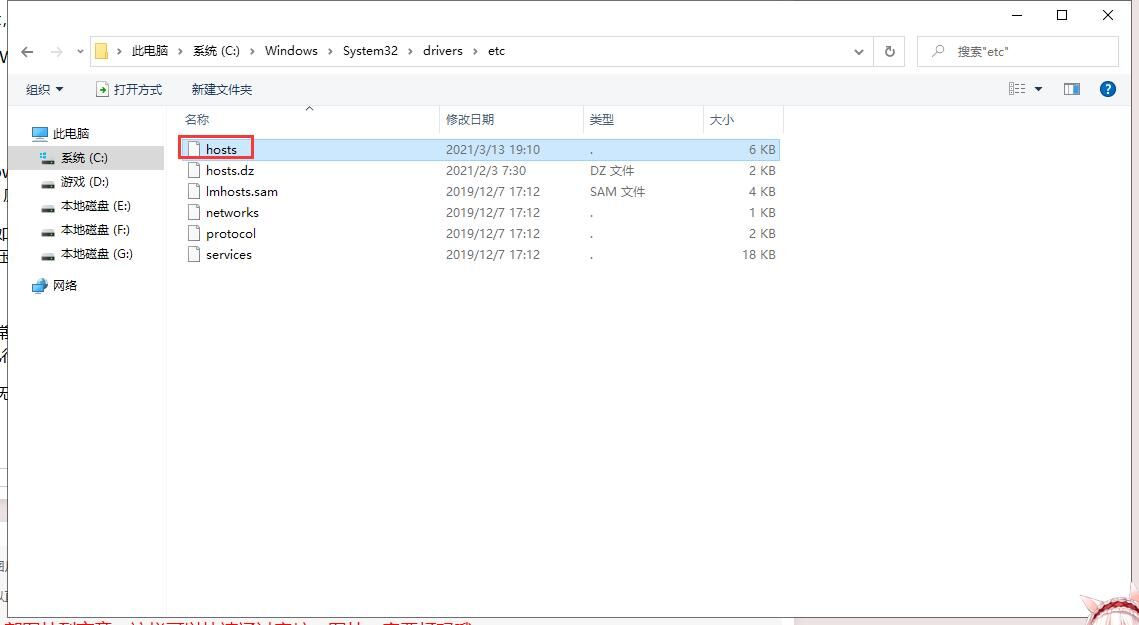Select 游戏 (D:) drive in sidebar
The width and height of the screenshot is (1139, 625).
click(84, 182)
